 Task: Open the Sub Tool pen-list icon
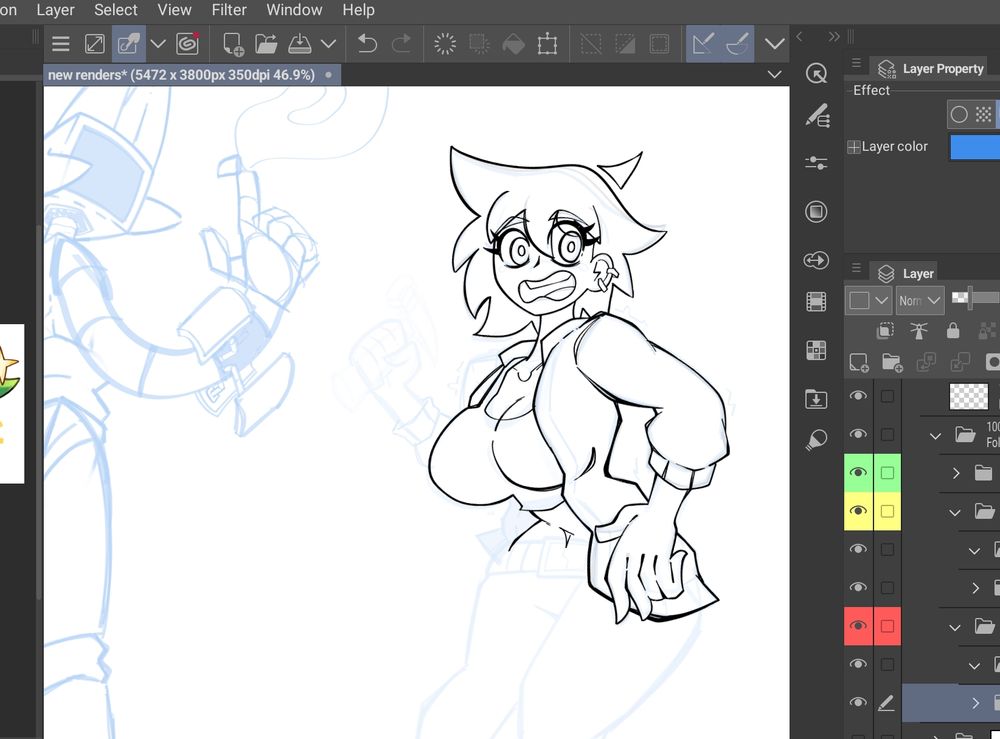(x=817, y=116)
